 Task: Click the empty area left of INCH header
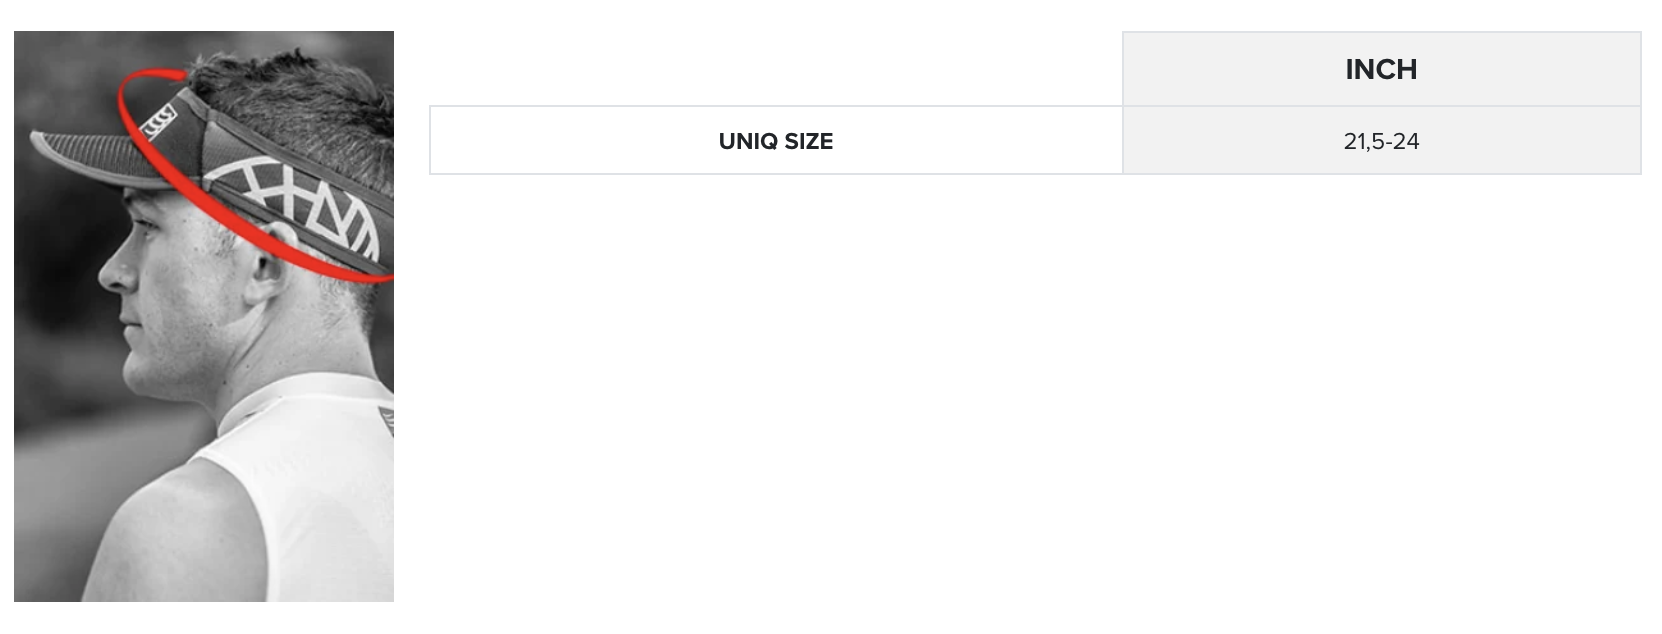click(x=775, y=68)
